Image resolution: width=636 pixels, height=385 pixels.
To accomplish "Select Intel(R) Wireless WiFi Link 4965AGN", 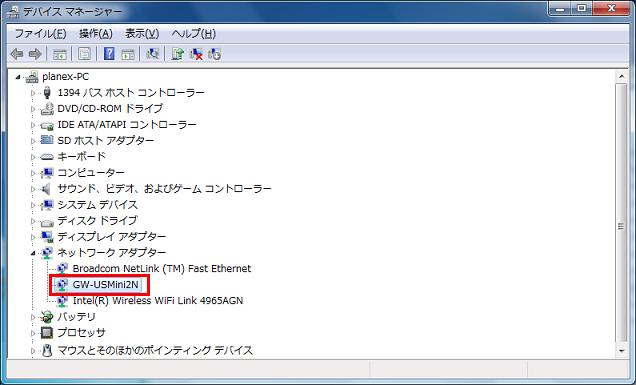I will (x=158, y=301).
